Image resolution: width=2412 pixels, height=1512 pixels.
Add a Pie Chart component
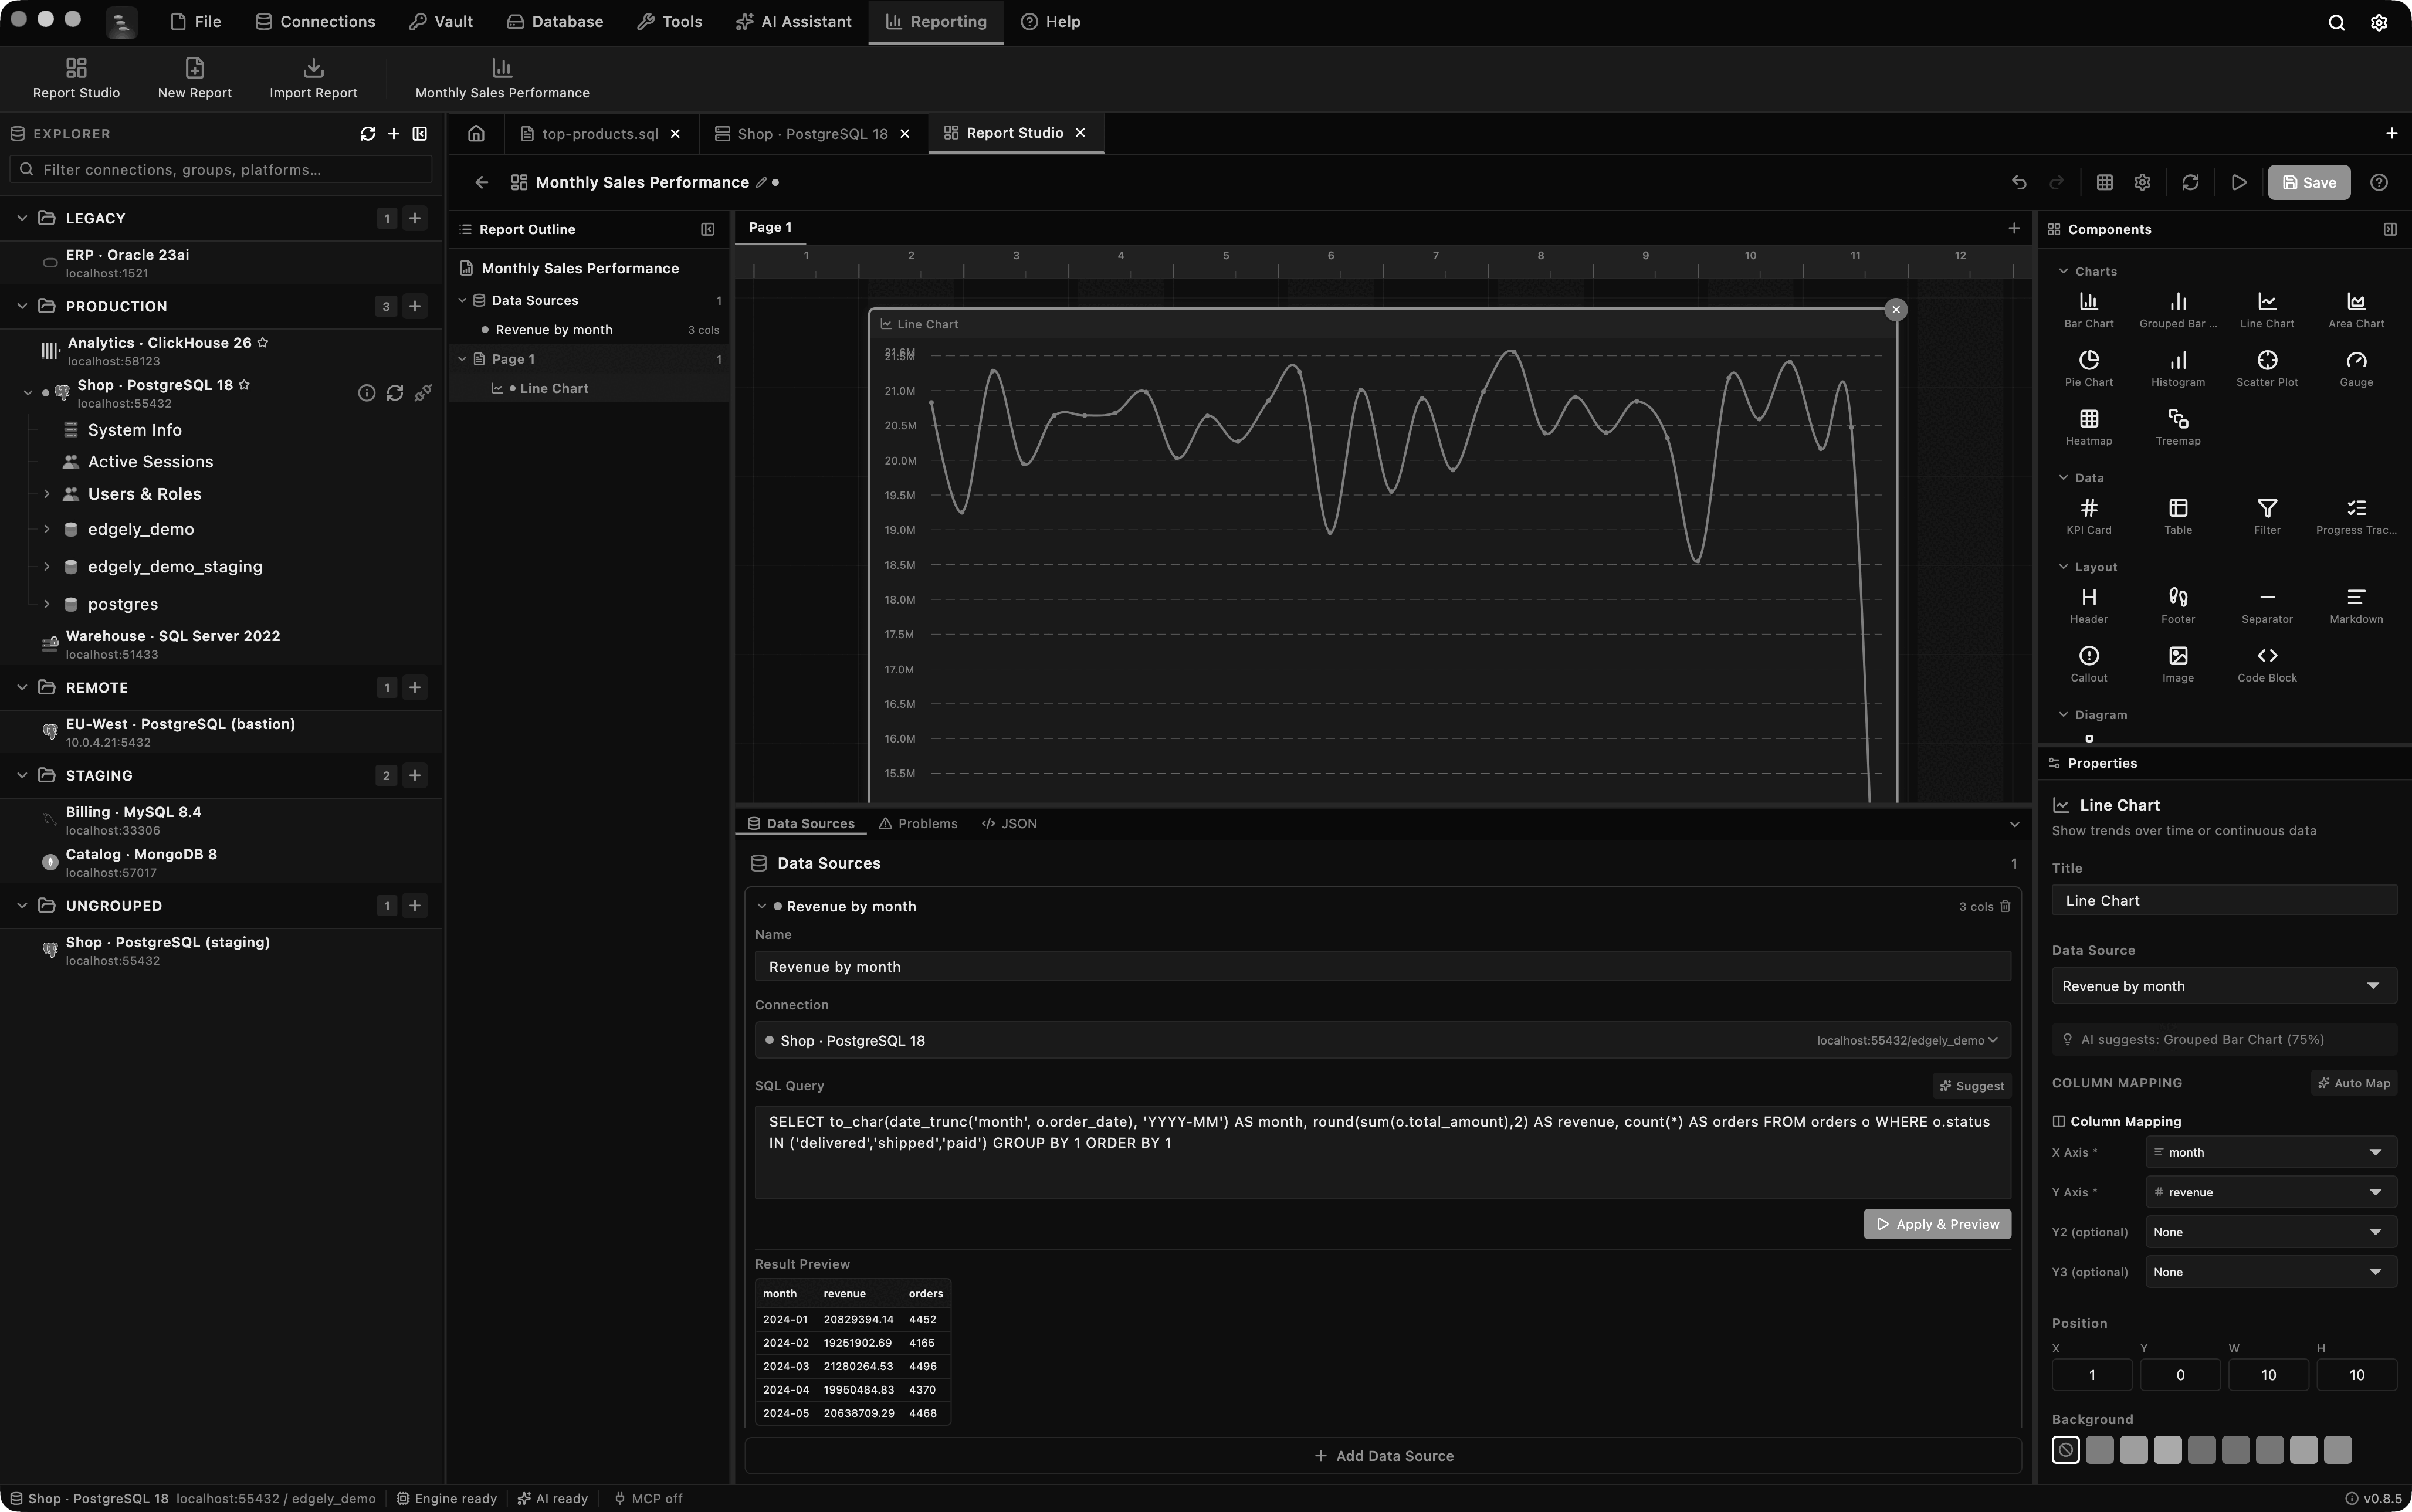[x=2088, y=368]
